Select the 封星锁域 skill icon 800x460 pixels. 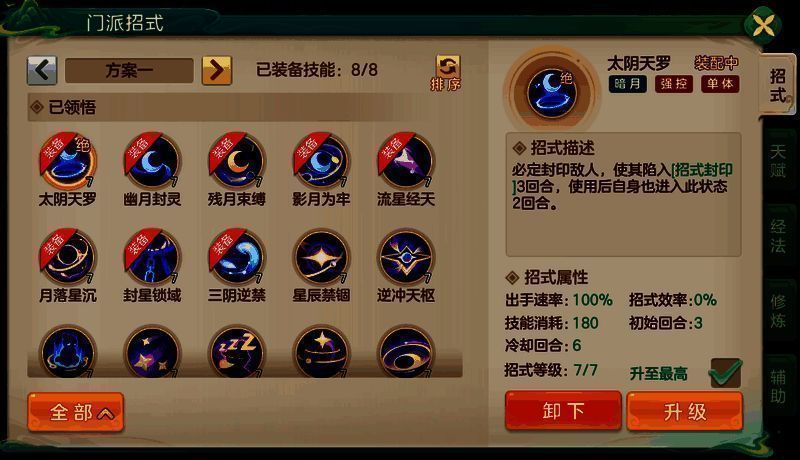click(x=152, y=257)
